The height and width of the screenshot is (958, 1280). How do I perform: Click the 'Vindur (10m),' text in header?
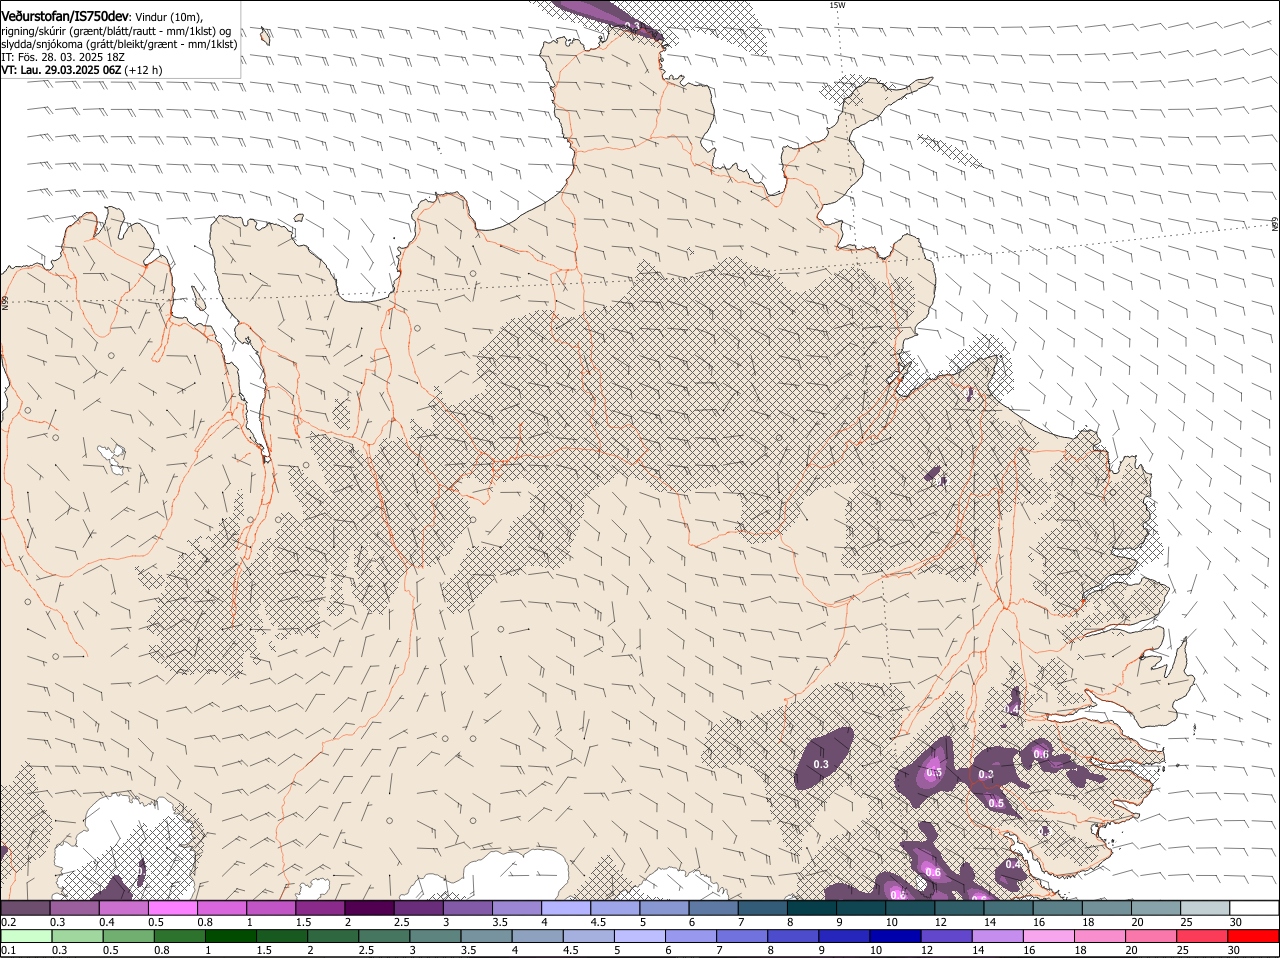tap(169, 17)
